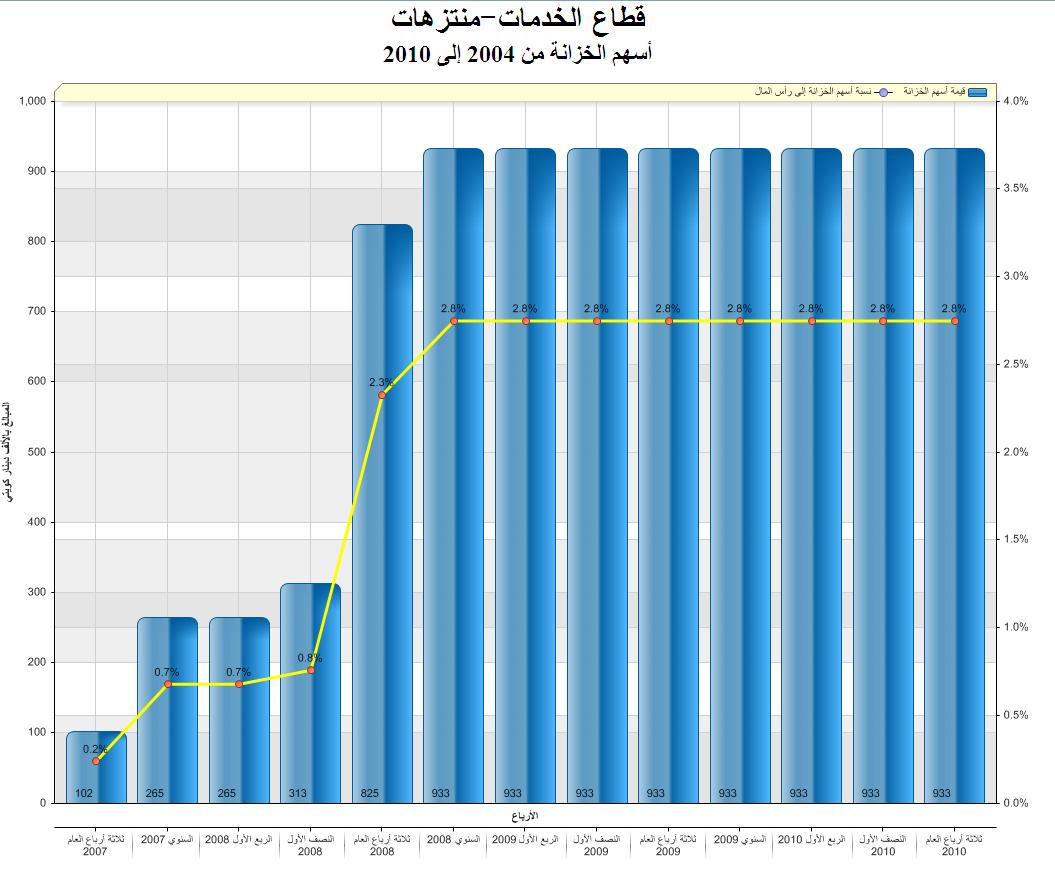Select the 2.3% data point marker
Viewport: 1055px width, 874px height.
pyautogui.click(x=382, y=395)
